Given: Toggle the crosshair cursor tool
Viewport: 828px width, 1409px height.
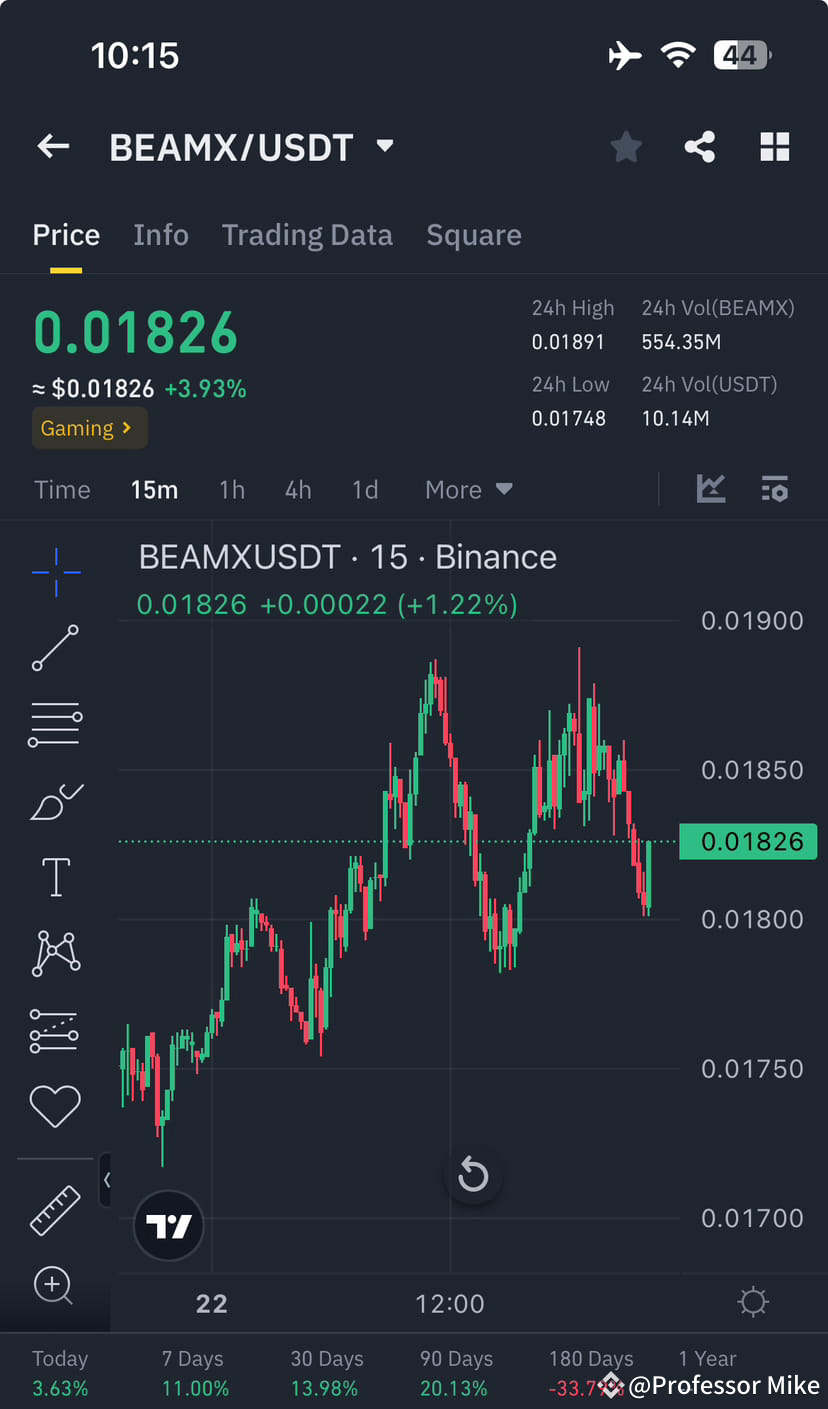Looking at the screenshot, I should 55,572.
